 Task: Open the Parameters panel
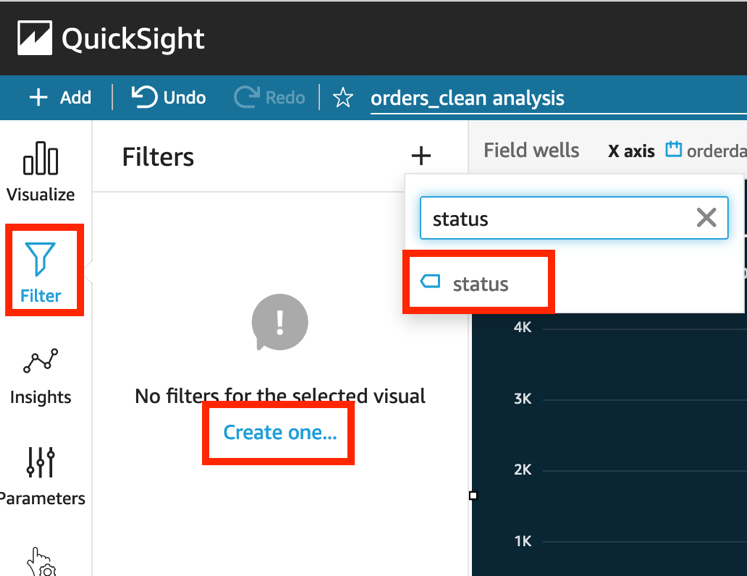tap(42, 476)
